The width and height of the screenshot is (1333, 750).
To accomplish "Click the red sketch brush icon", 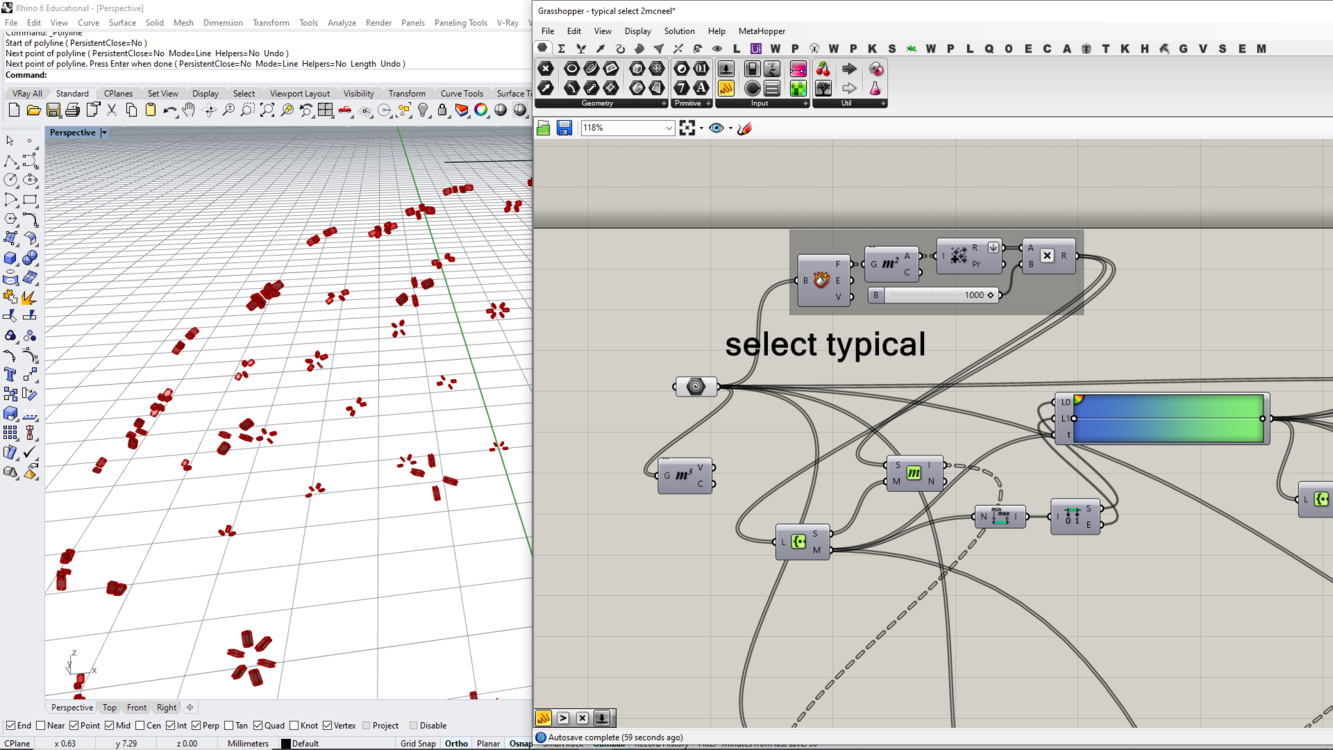I will pos(745,128).
